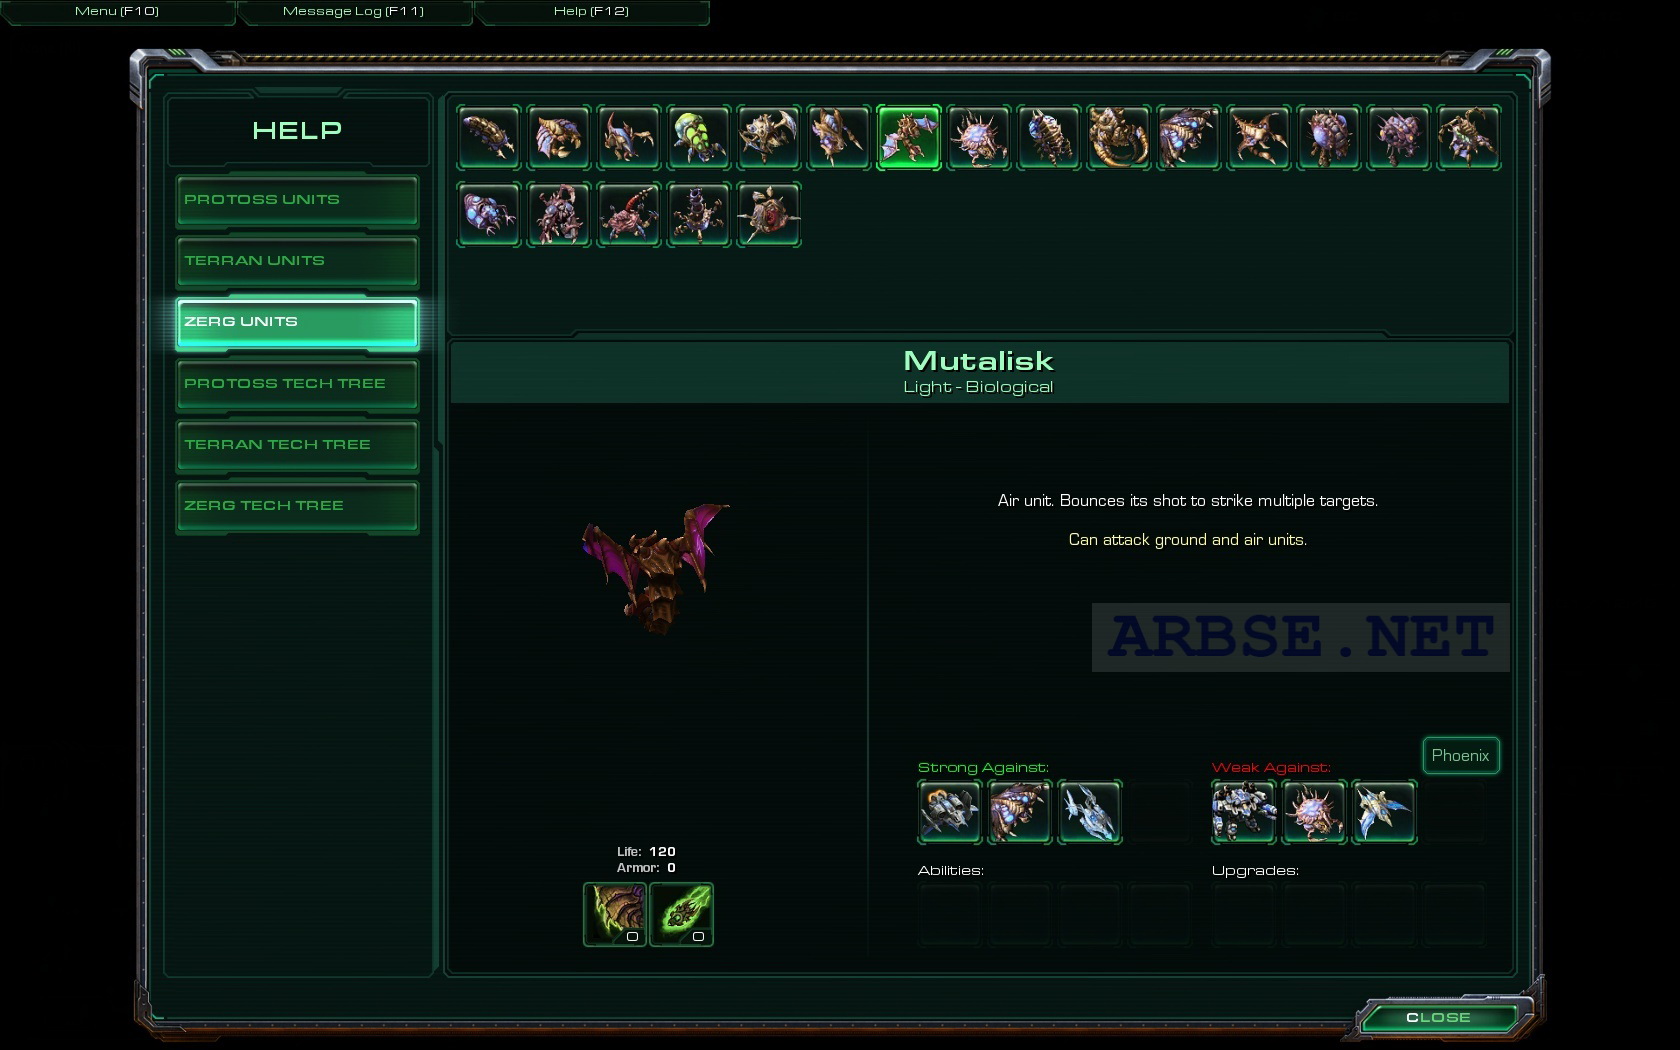Open the Terran Units help section
The height and width of the screenshot is (1050, 1680).
(297, 262)
